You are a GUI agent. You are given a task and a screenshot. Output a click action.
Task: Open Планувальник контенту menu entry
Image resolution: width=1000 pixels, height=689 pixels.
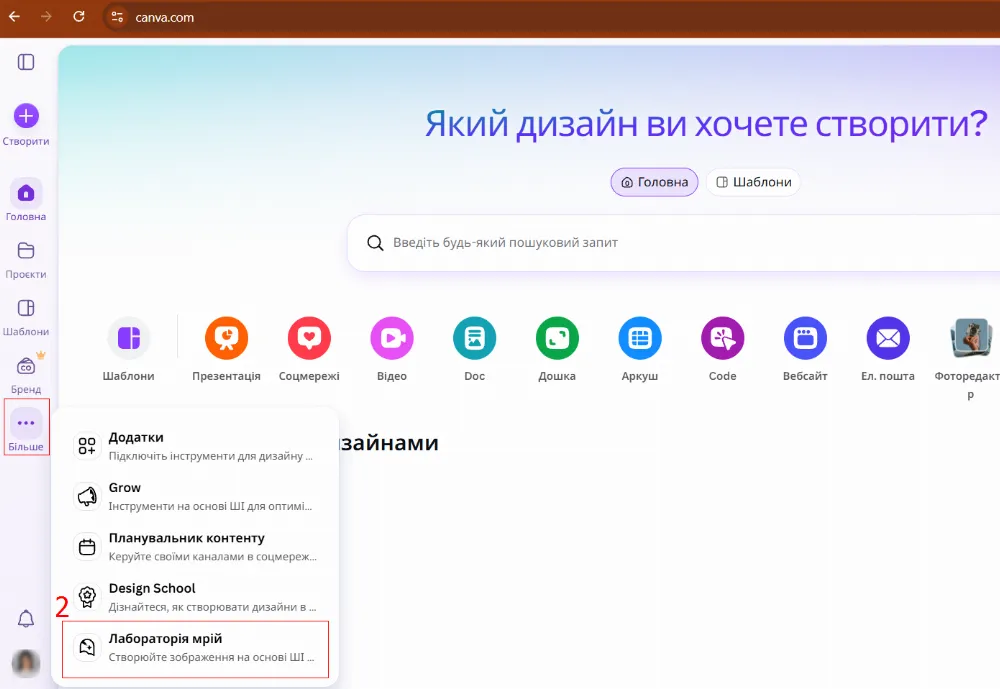[x=195, y=547]
